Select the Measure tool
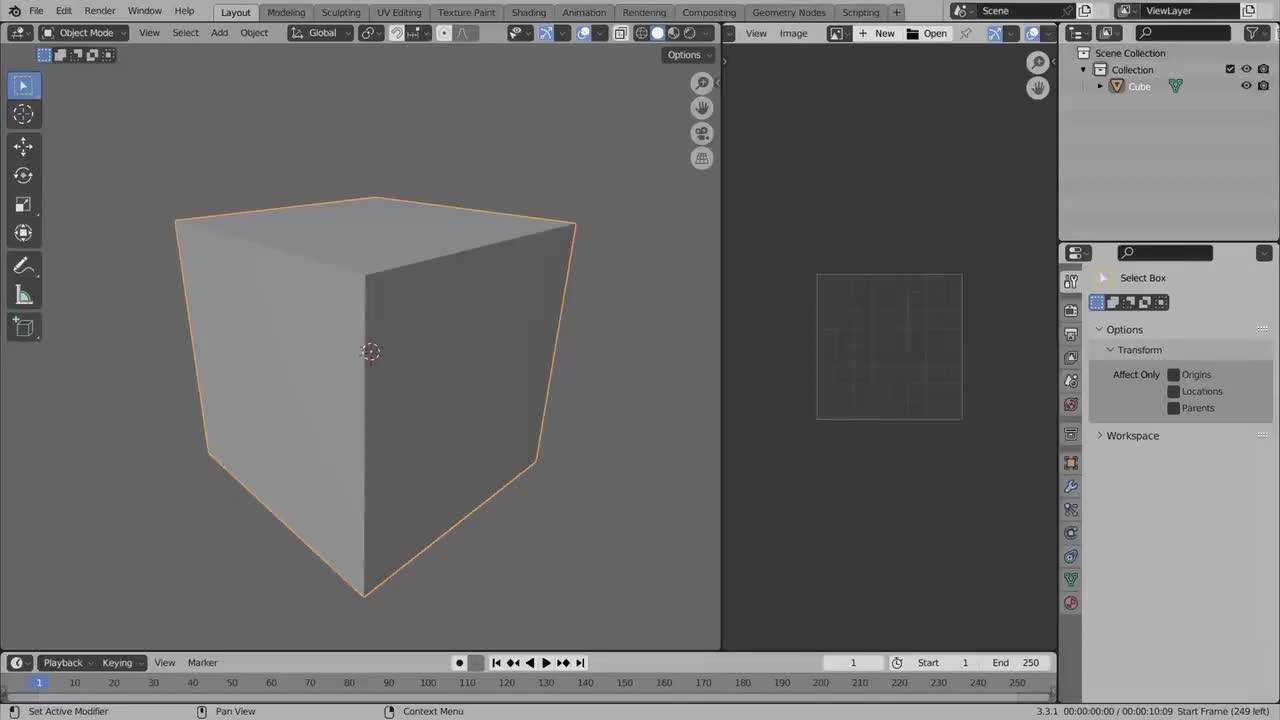 coord(23,295)
